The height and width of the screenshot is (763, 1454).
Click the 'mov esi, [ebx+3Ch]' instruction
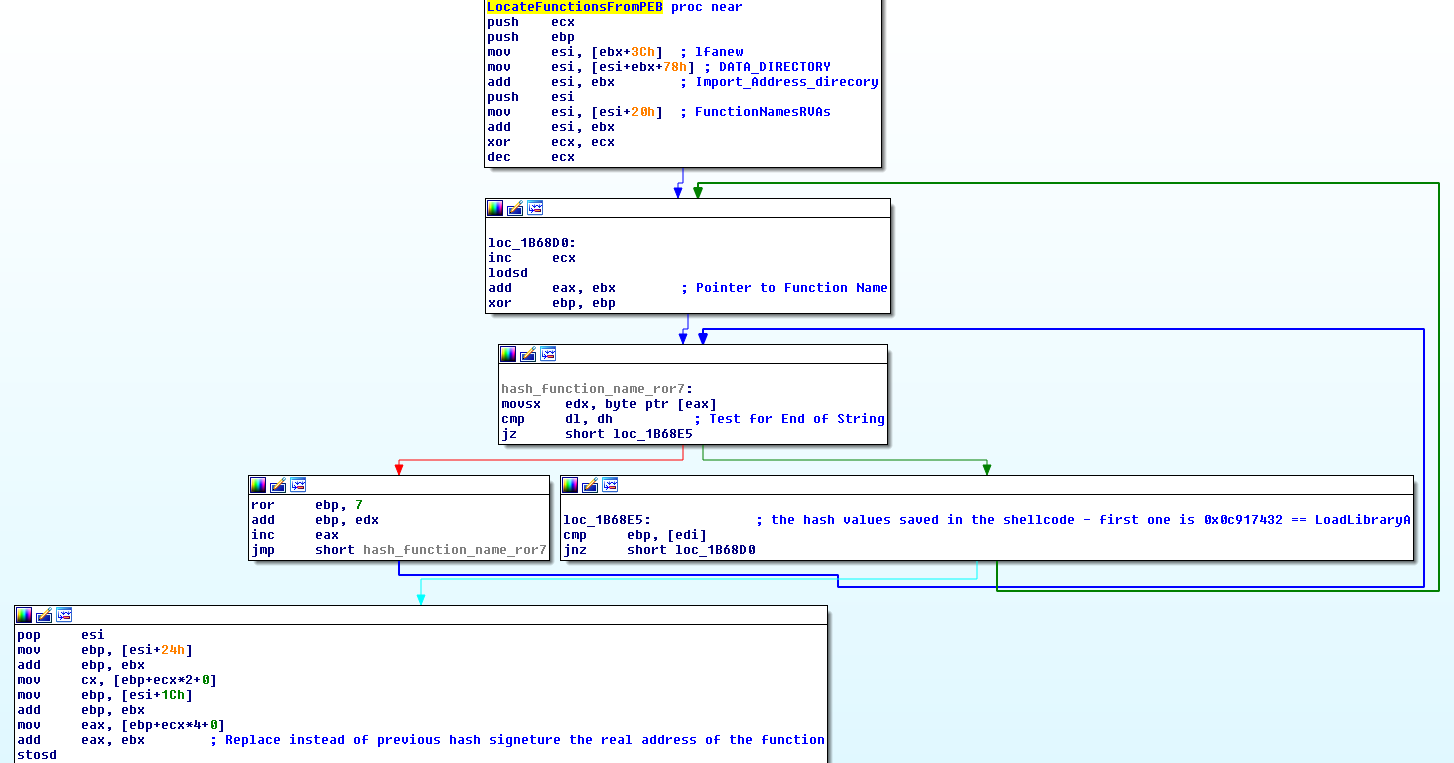[x=575, y=52]
